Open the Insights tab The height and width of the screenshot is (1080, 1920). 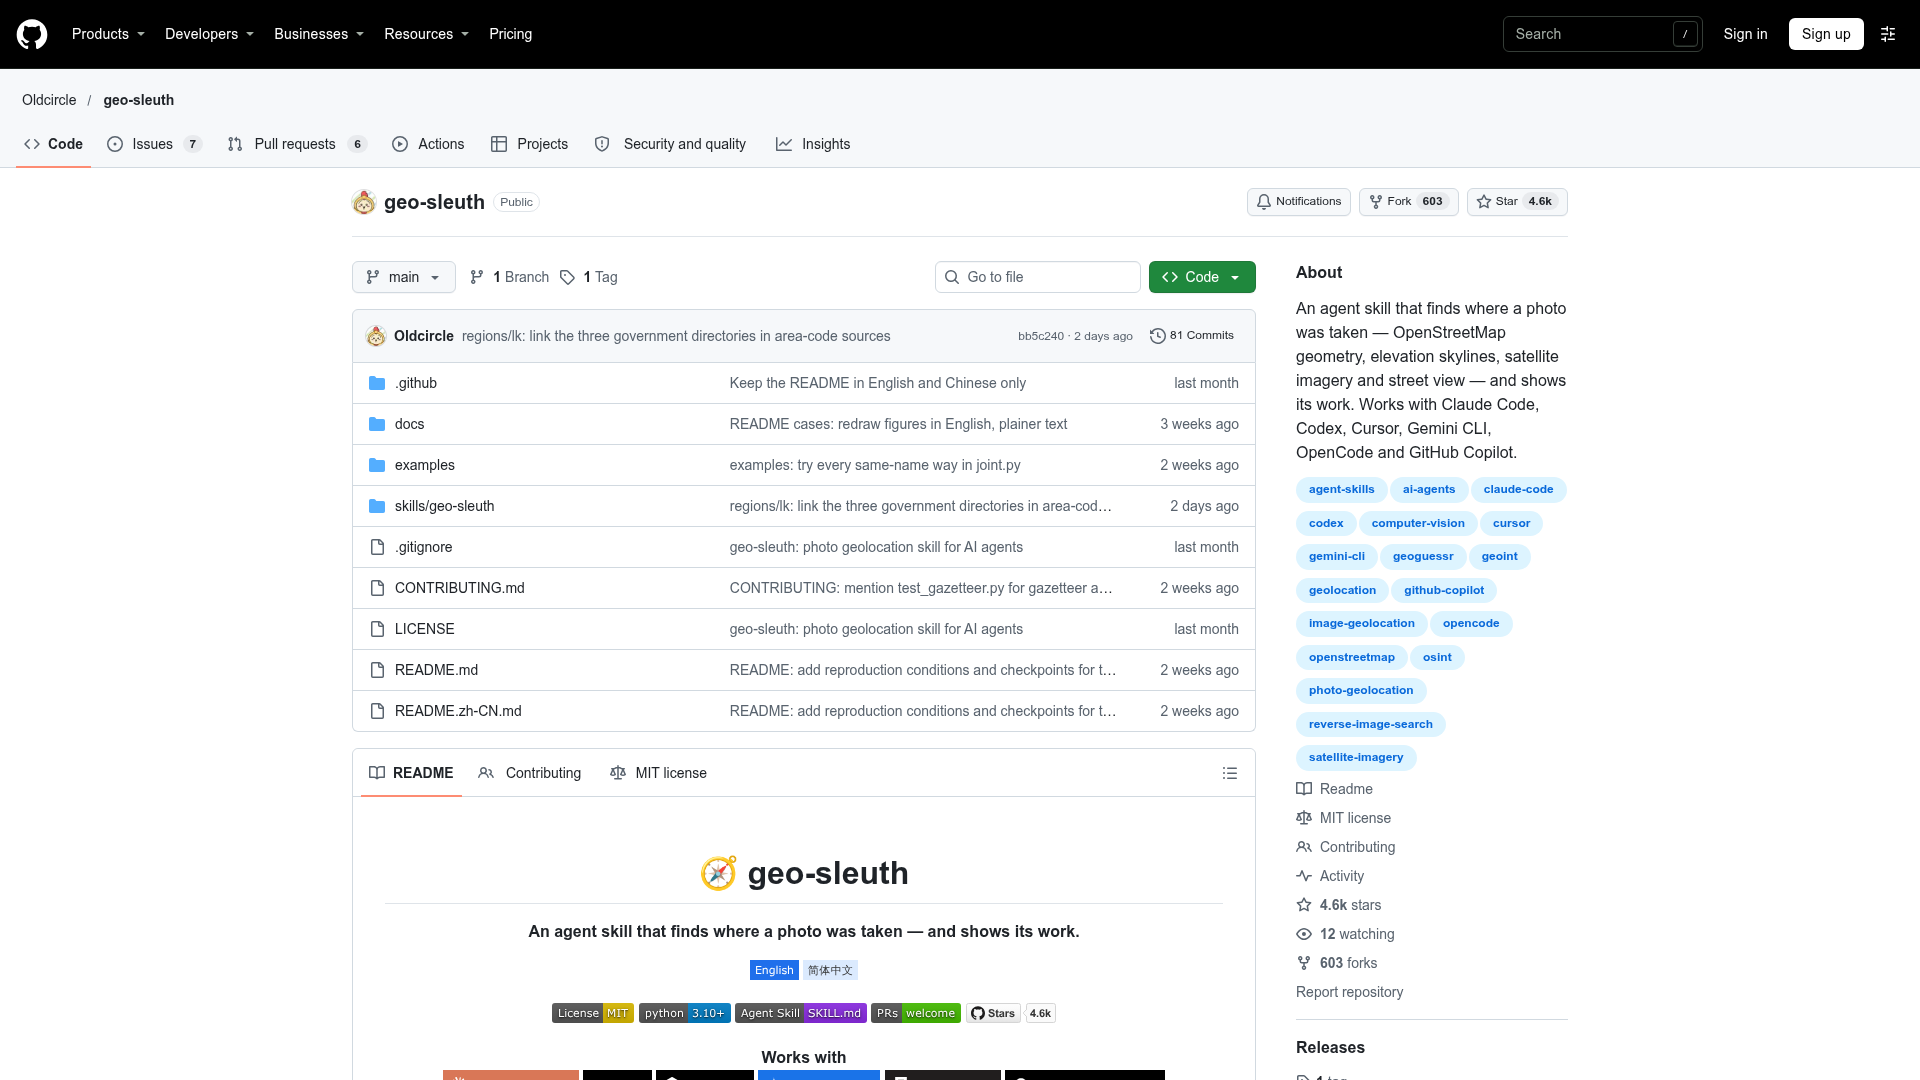[813, 144]
